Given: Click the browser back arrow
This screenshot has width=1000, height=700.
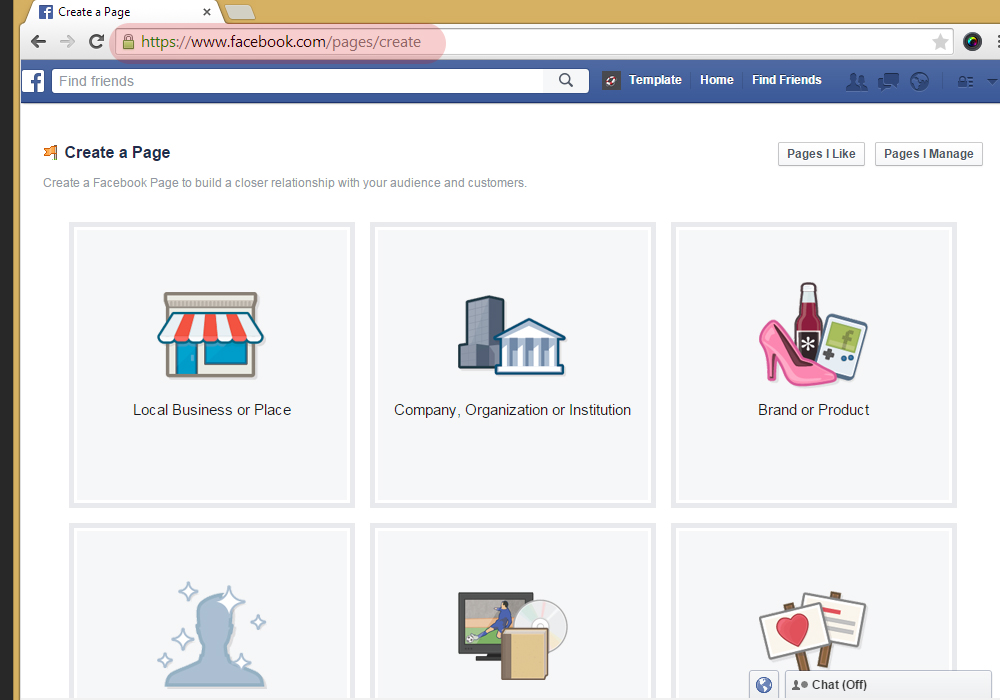Looking at the screenshot, I should tap(38, 42).
